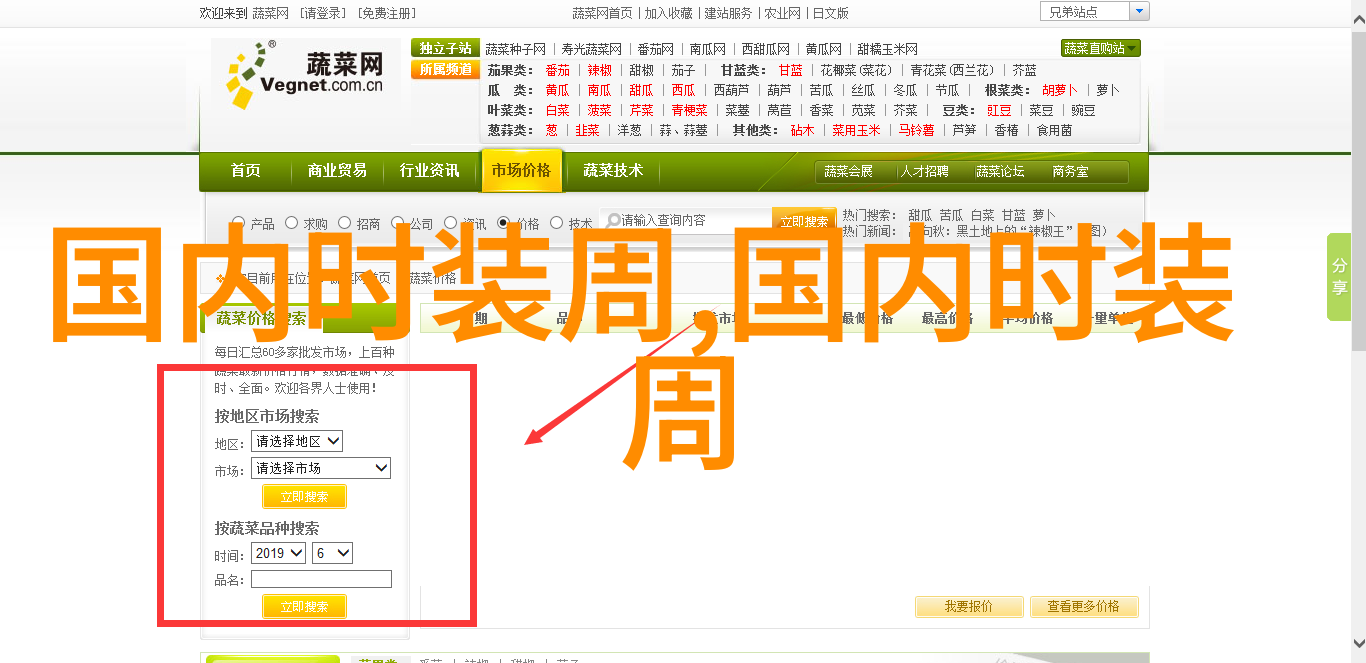Click the 查看更多价格 button

[1083, 606]
